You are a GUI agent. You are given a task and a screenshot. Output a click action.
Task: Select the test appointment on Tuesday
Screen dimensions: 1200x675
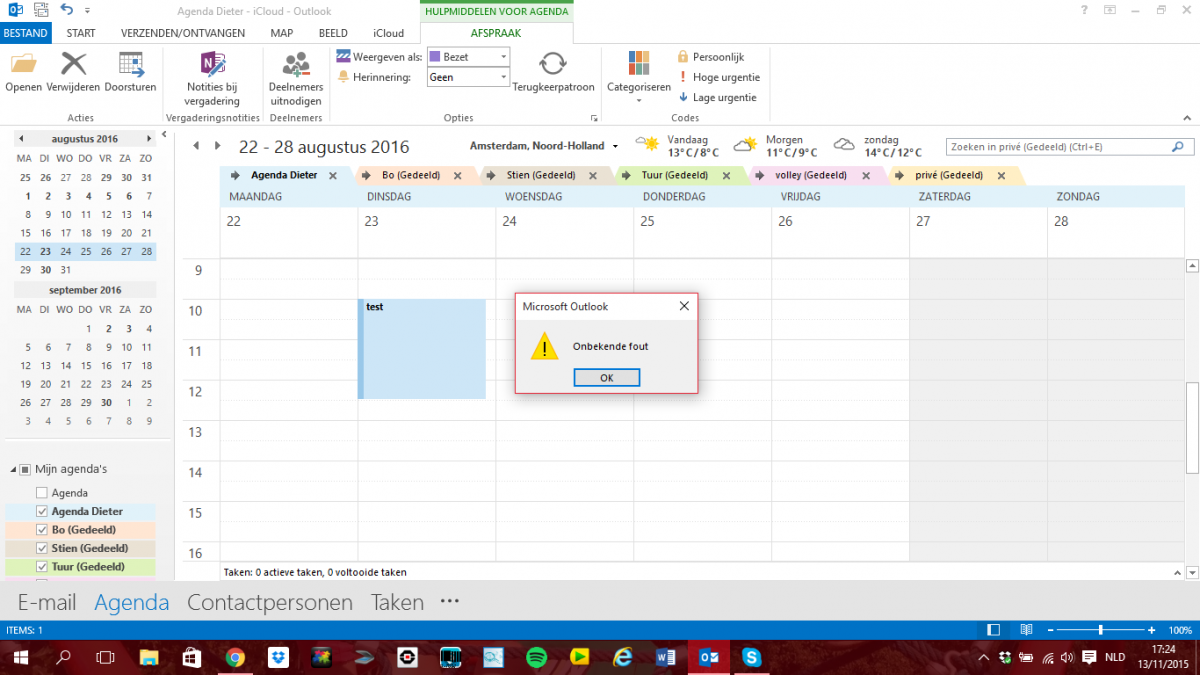(x=423, y=348)
